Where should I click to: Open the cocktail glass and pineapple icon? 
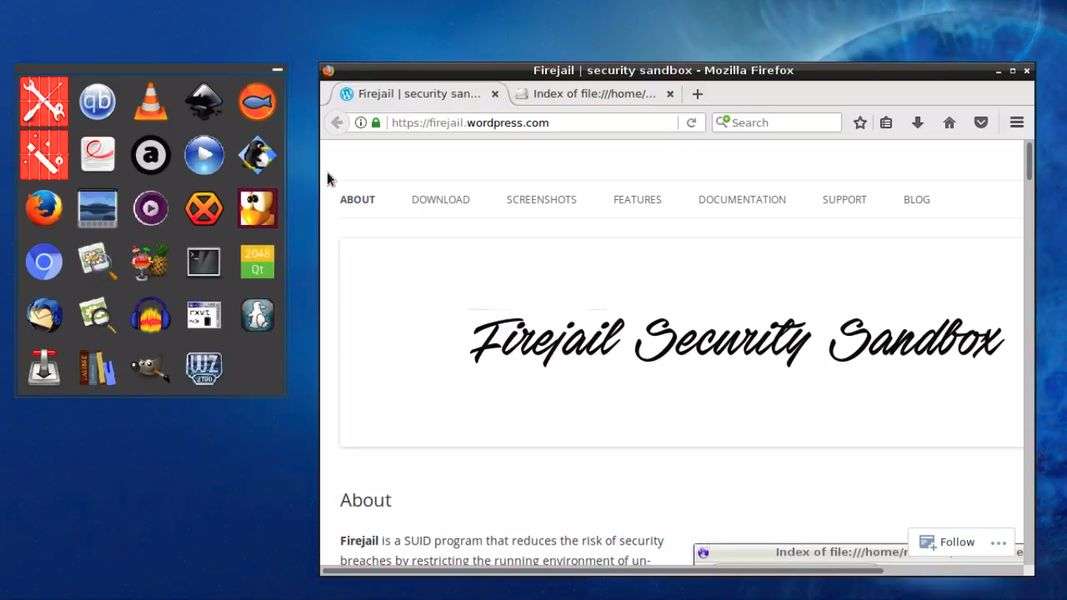tap(150, 262)
